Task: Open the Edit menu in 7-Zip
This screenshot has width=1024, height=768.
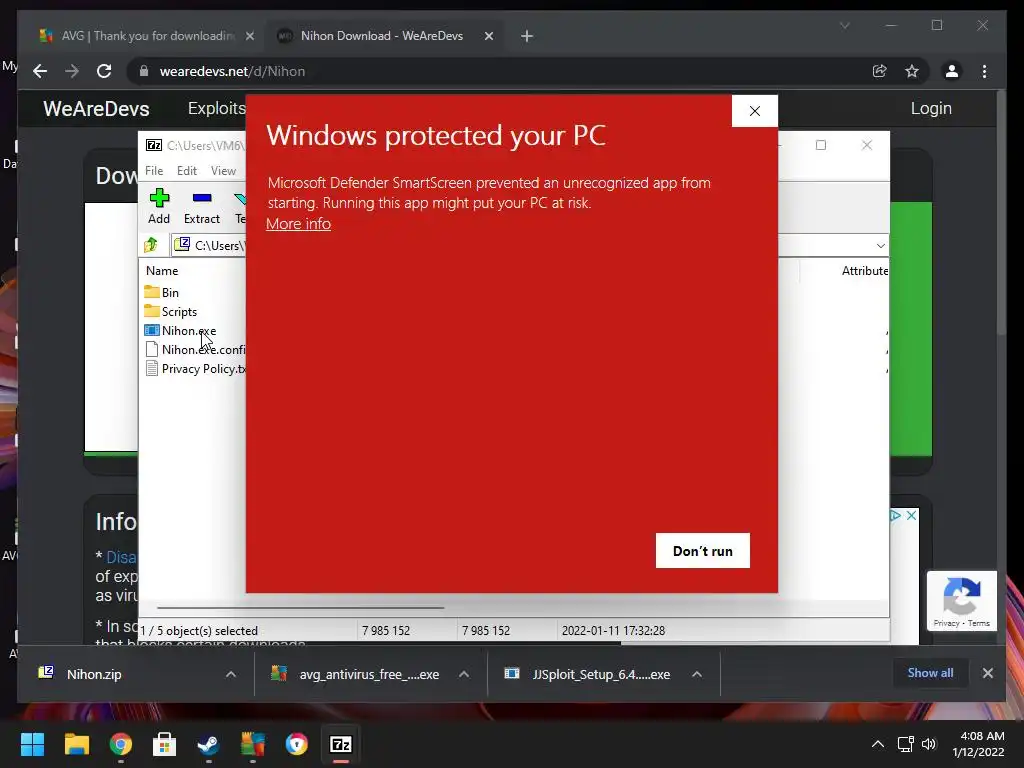Action: pyautogui.click(x=187, y=170)
